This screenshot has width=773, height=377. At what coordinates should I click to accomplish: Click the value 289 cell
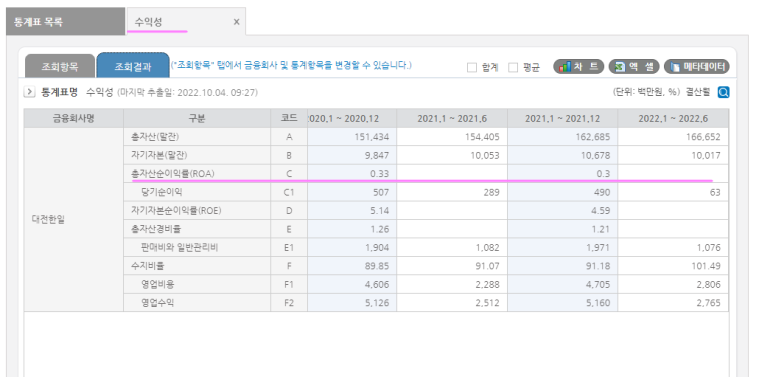click(x=452, y=192)
